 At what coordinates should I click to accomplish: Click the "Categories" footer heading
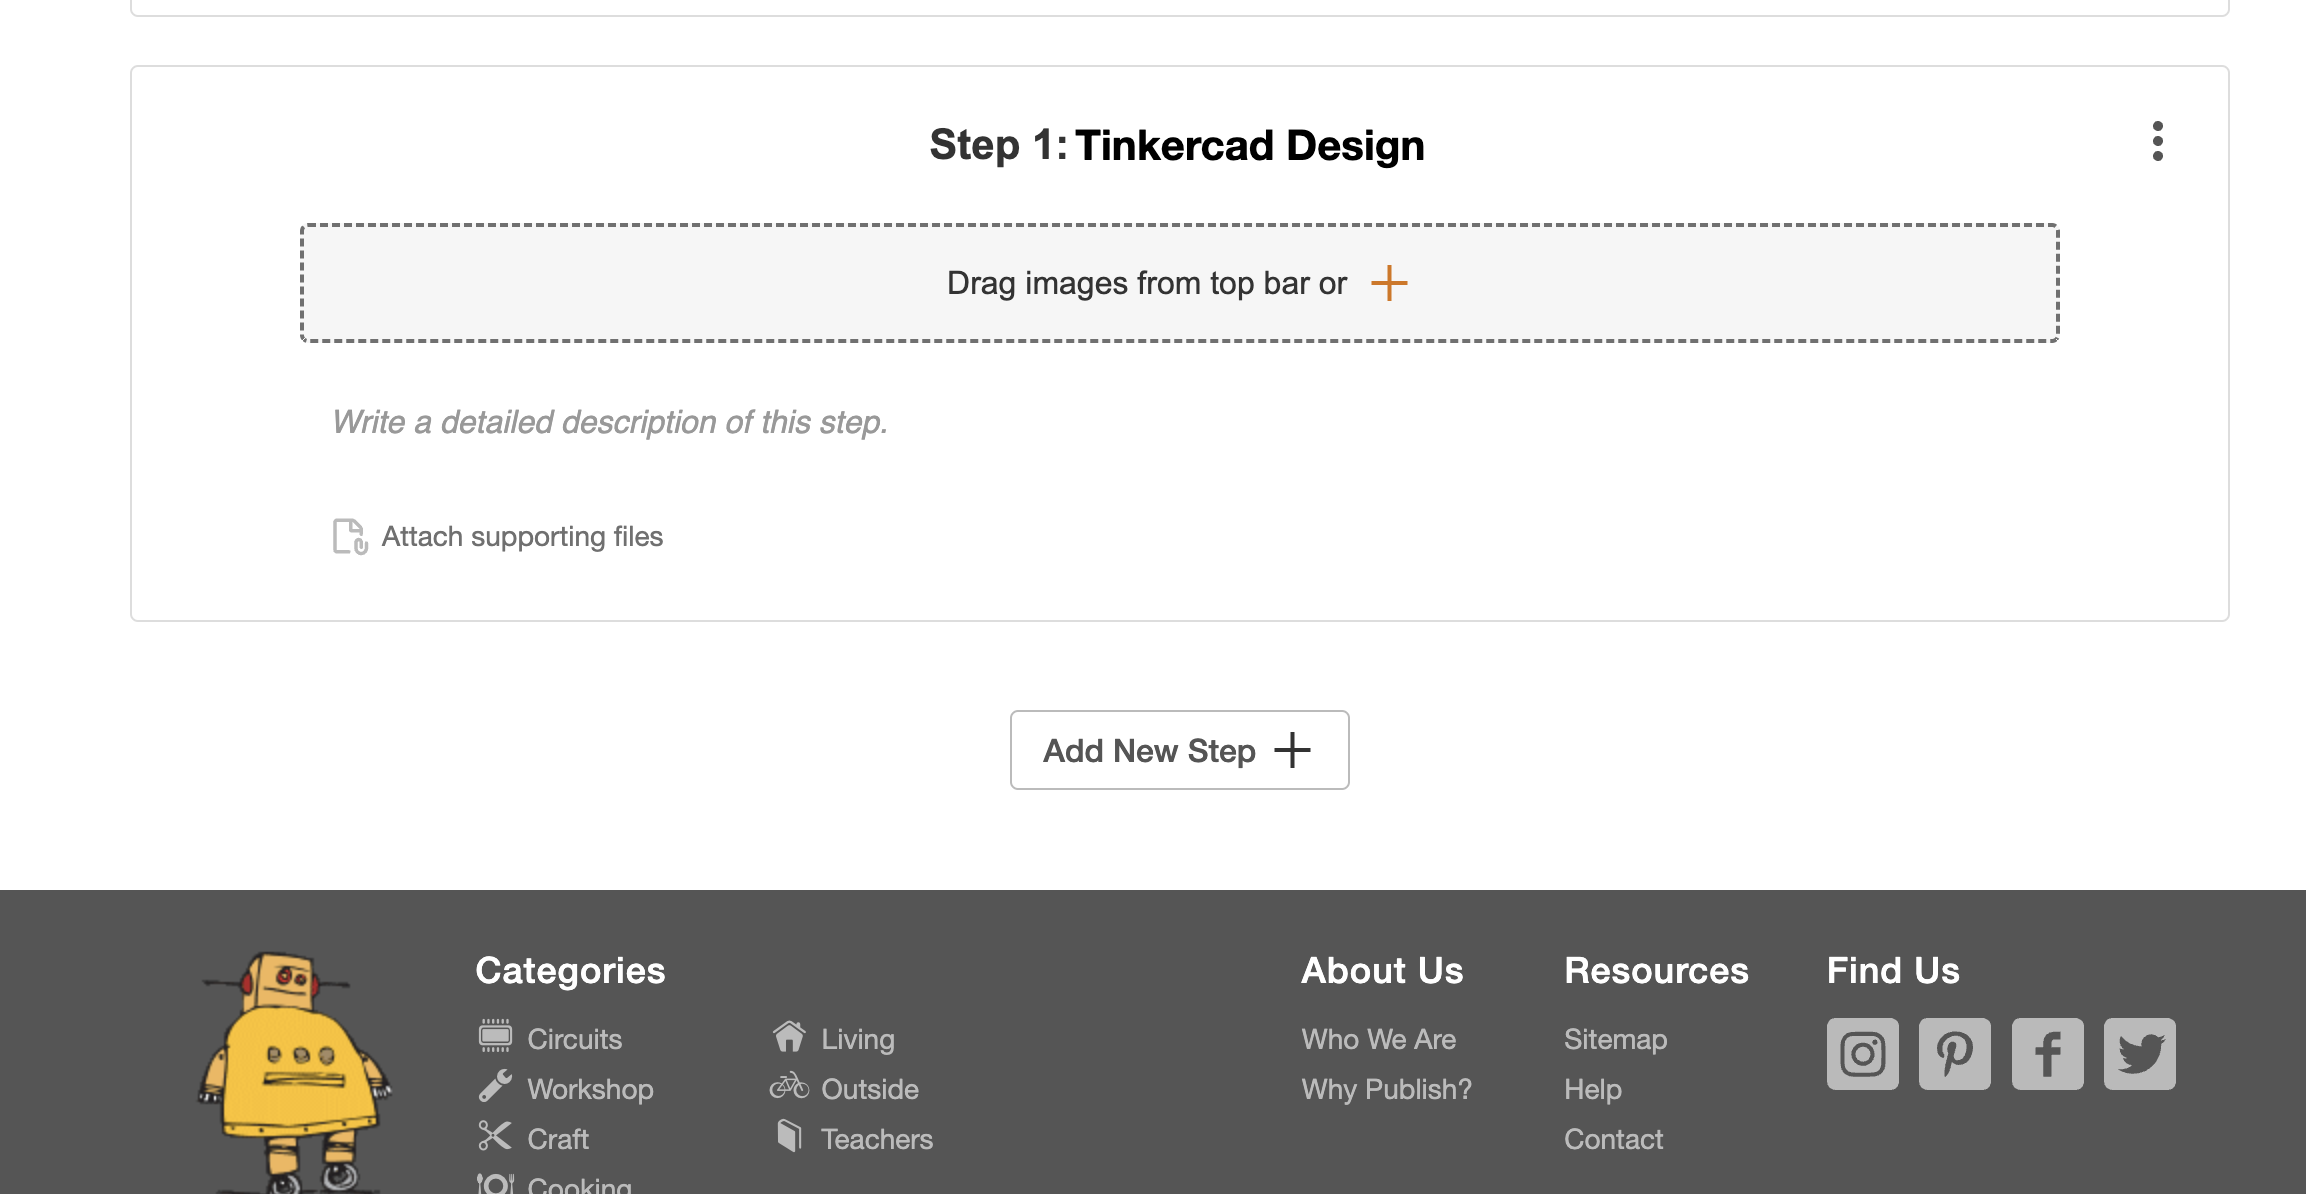pos(570,971)
